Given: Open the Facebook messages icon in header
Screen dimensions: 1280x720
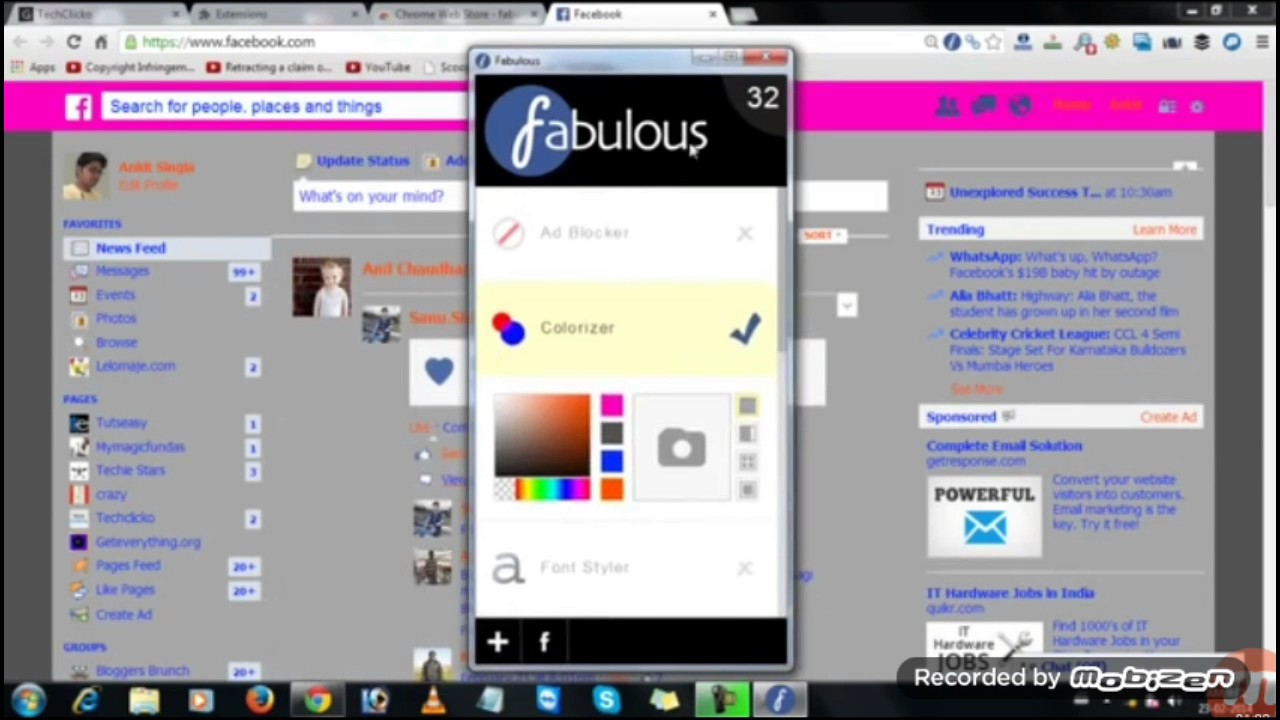Looking at the screenshot, I should (983, 106).
